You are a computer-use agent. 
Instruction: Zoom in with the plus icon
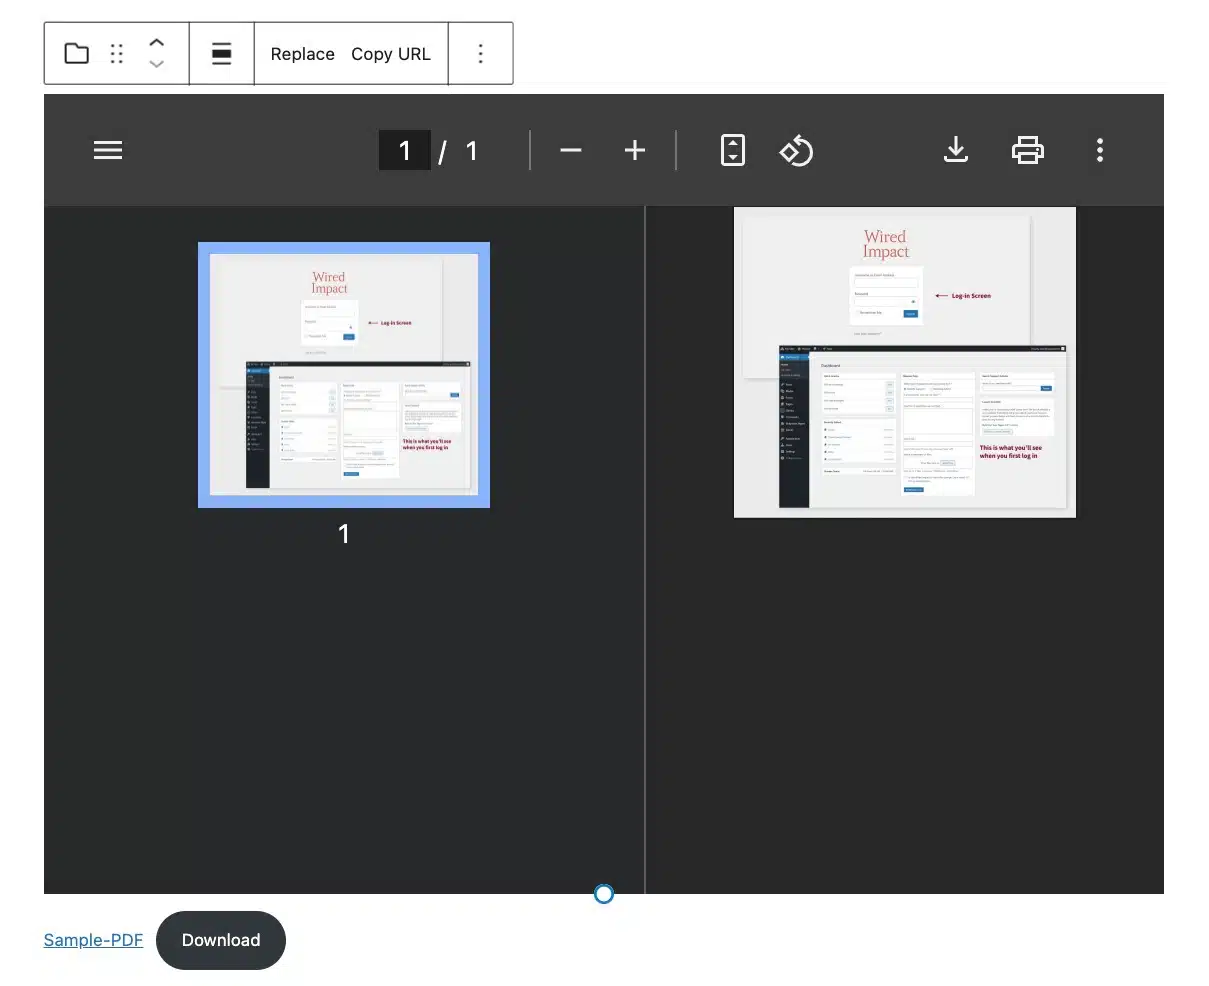pos(635,151)
